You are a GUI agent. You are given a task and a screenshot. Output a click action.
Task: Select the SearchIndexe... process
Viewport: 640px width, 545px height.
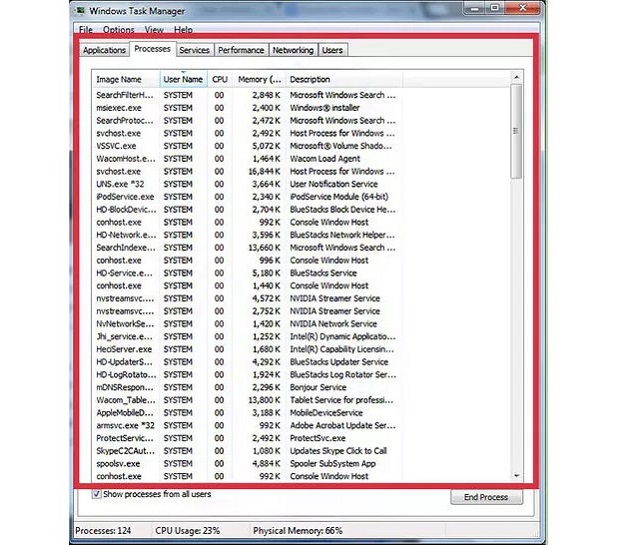(x=247, y=247)
